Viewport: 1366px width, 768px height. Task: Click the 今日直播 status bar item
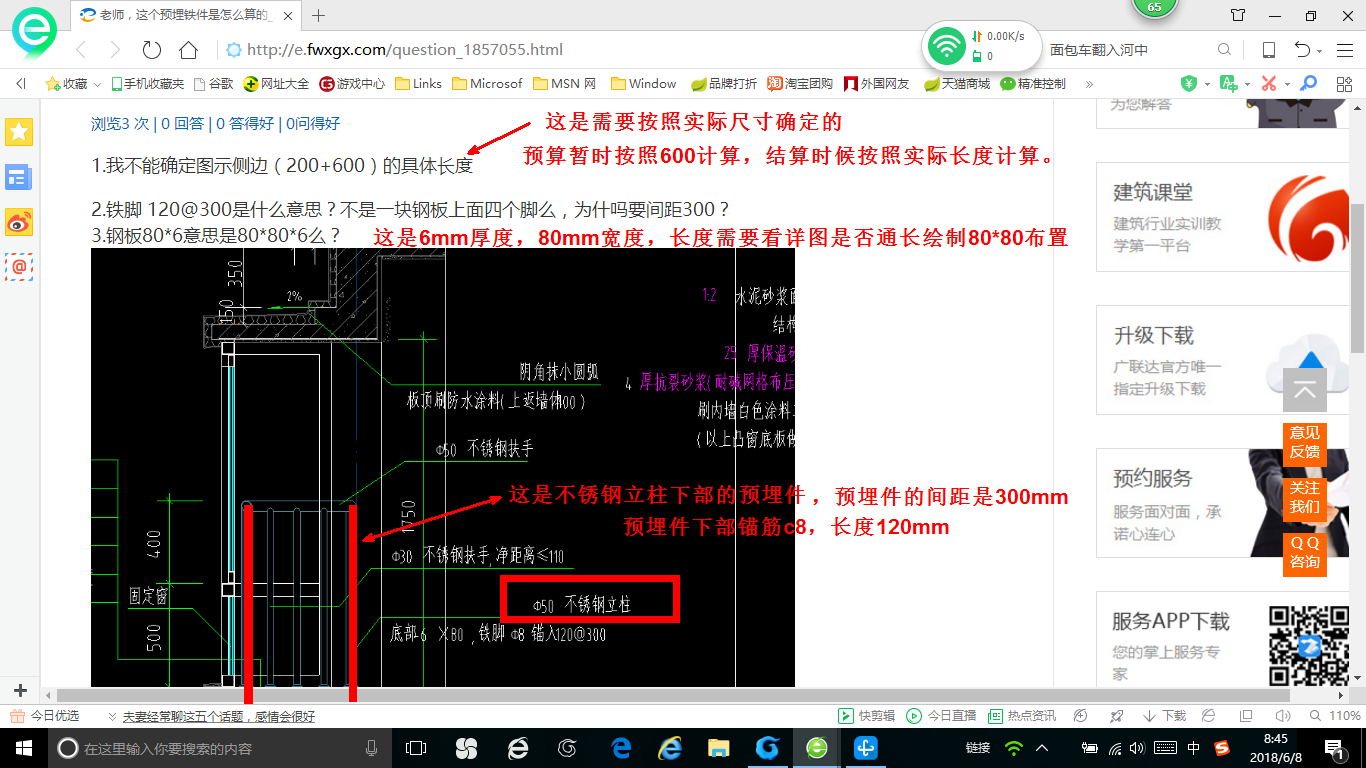[x=941, y=716]
